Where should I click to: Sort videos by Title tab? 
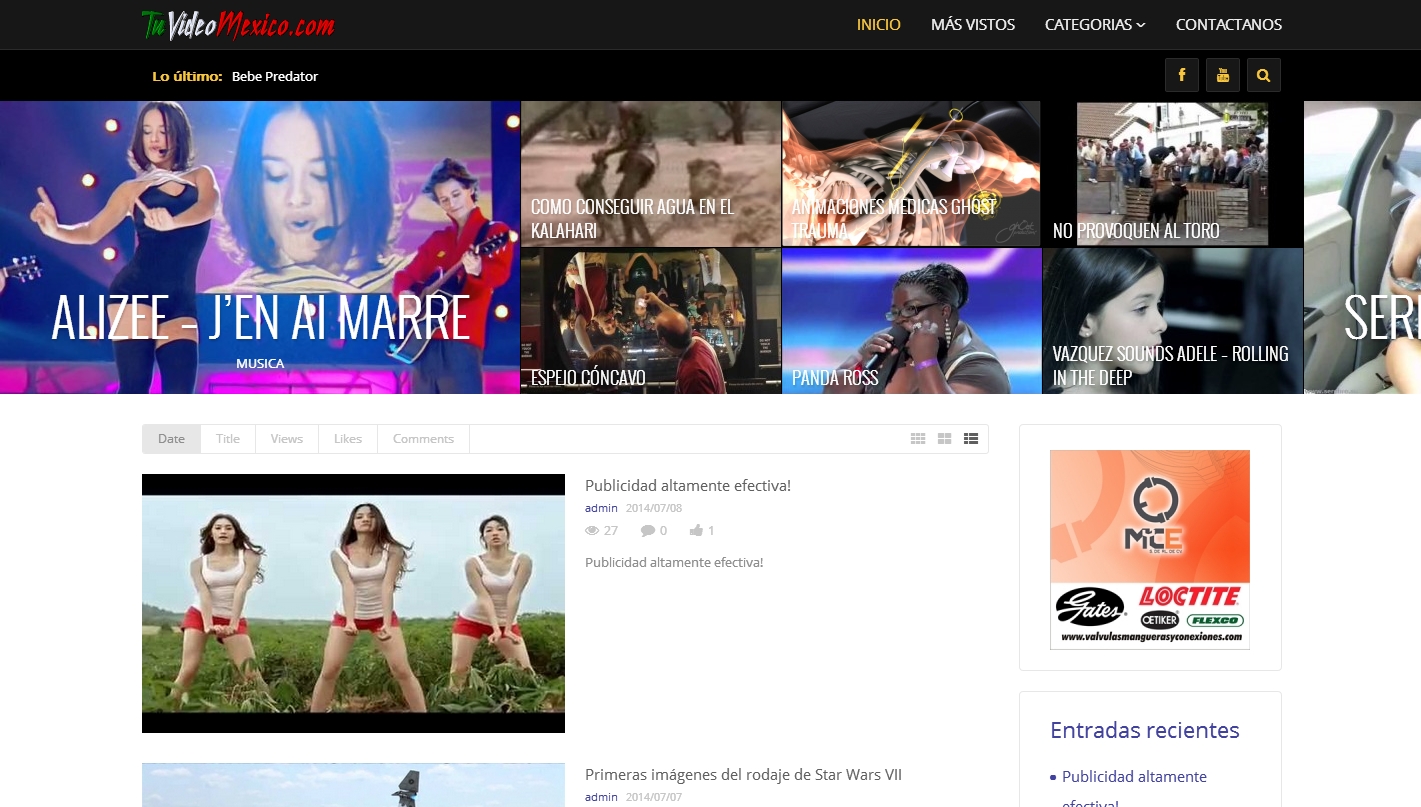pyautogui.click(x=228, y=439)
